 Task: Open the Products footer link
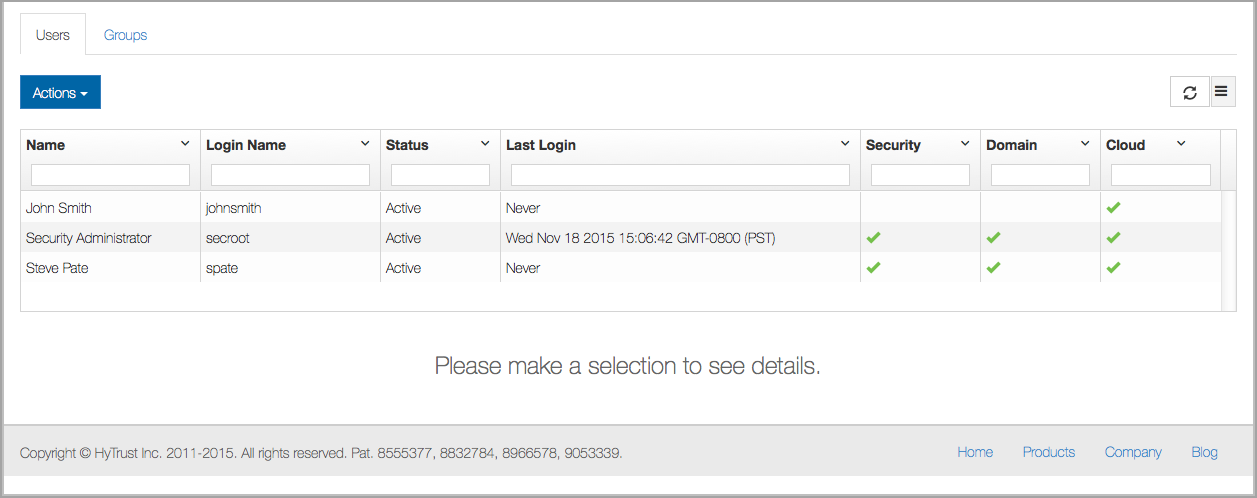pos(1048,452)
